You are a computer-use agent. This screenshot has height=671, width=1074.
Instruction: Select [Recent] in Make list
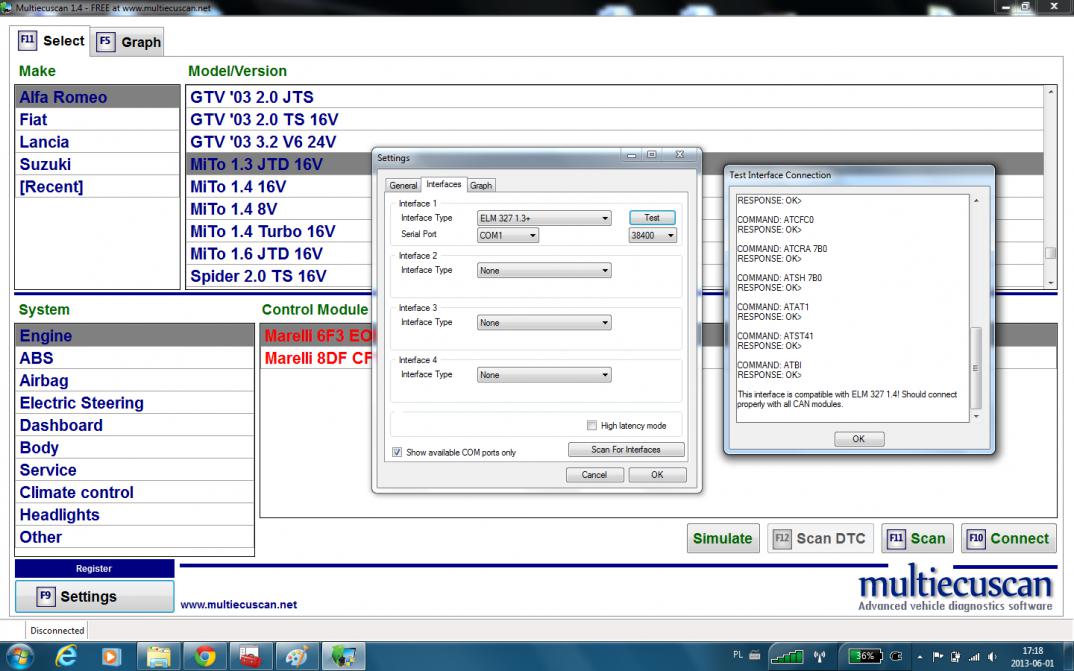(x=97, y=187)
